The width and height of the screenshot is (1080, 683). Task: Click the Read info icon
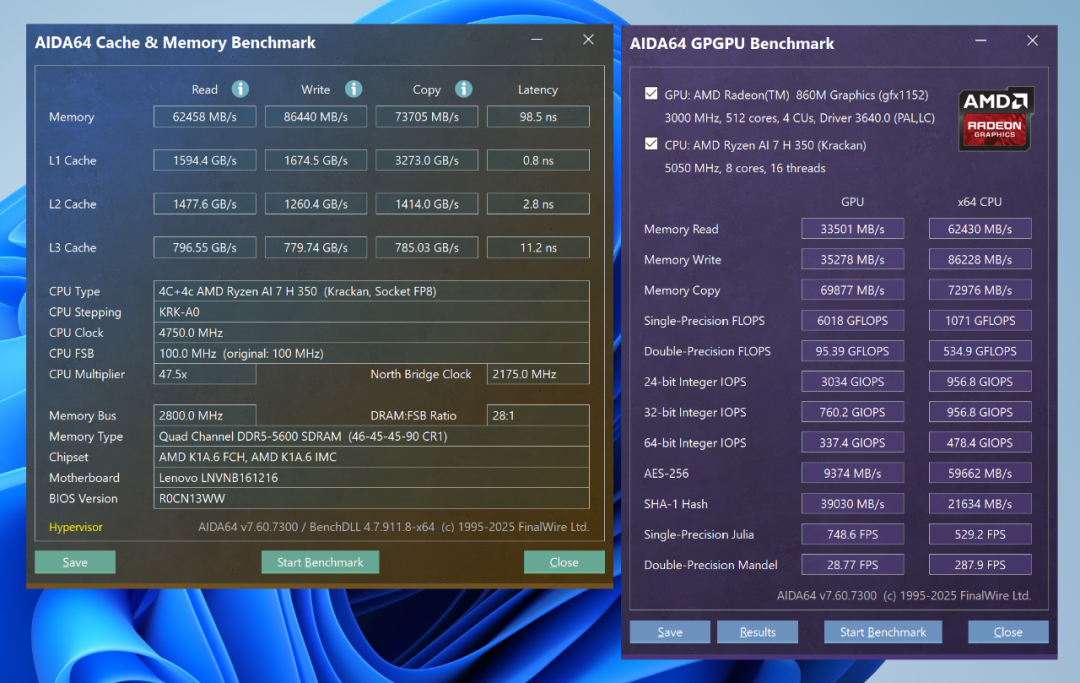point(240,89)
